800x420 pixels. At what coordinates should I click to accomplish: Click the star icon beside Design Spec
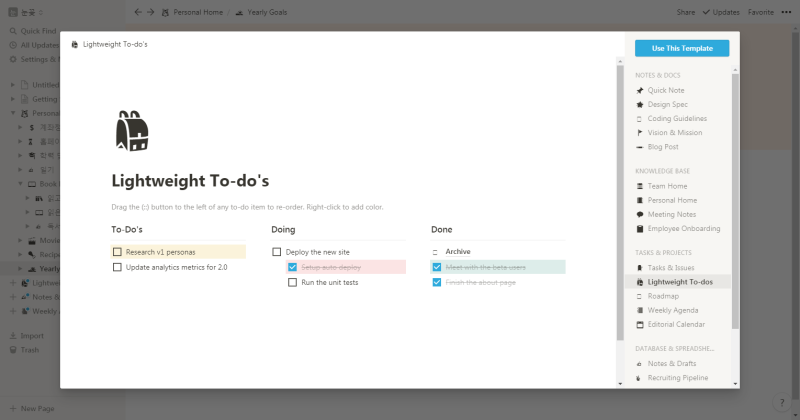(640, 105)
